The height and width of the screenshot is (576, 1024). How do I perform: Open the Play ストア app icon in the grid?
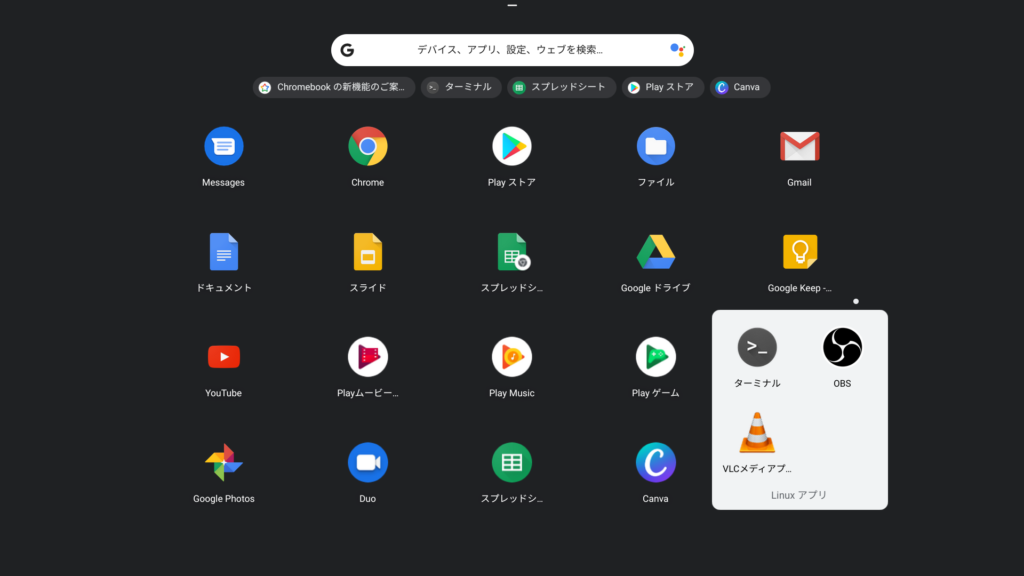point(511,146)
